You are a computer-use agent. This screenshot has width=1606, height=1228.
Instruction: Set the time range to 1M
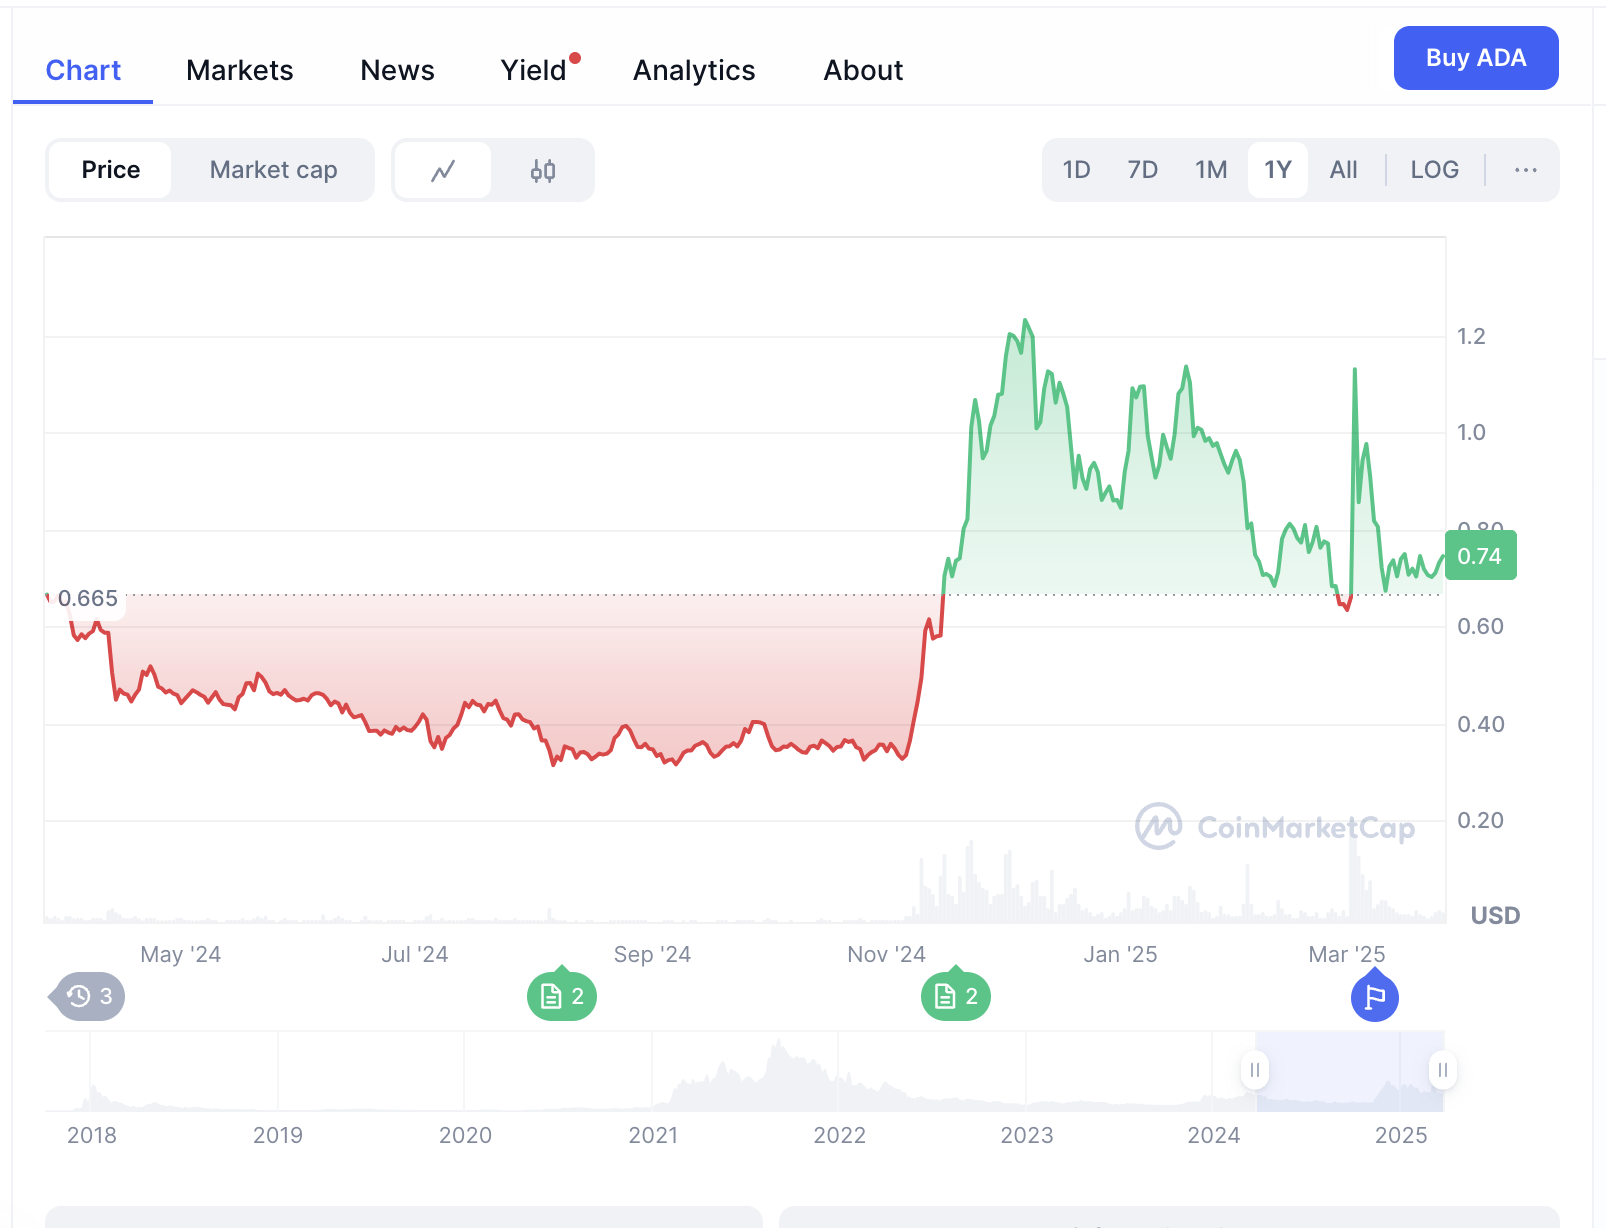click(1211, 170)
